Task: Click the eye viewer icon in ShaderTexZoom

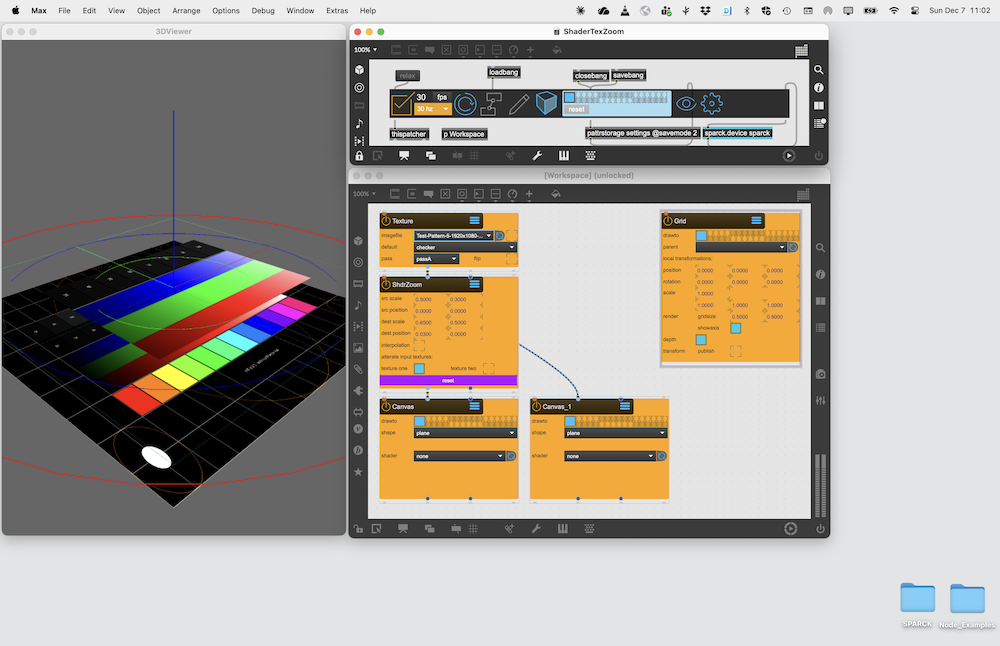Action: pyautogui.click(x=685, y=103)
